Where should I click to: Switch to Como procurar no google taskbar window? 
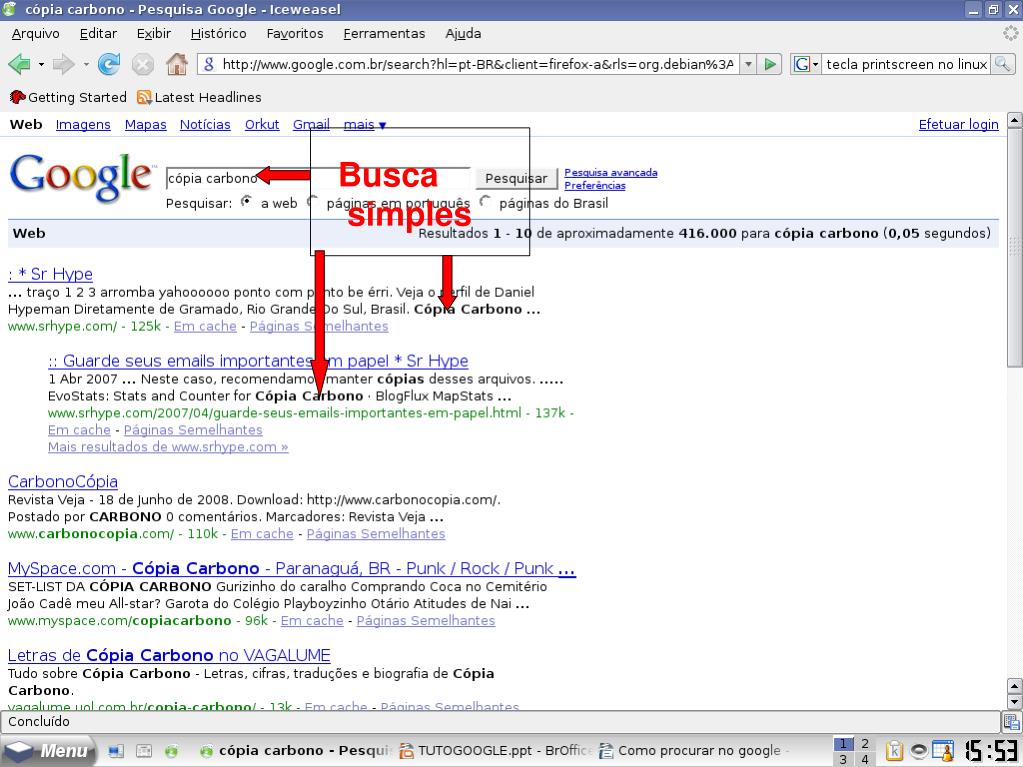tap(695, 751)
